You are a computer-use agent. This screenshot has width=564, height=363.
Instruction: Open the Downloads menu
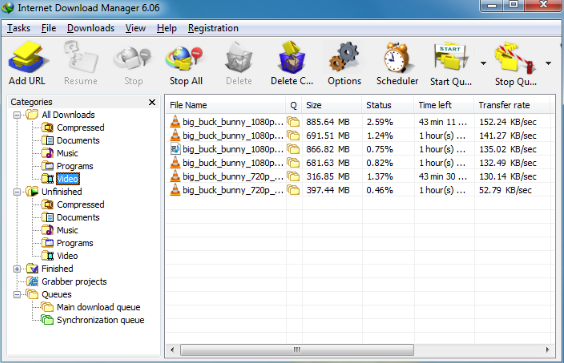click(91, 28)
